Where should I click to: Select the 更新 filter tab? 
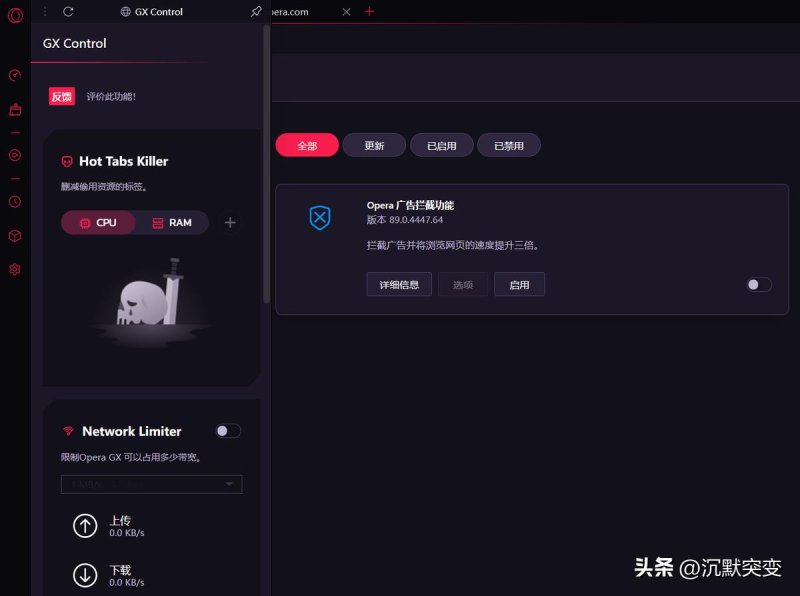coord(374,146)
